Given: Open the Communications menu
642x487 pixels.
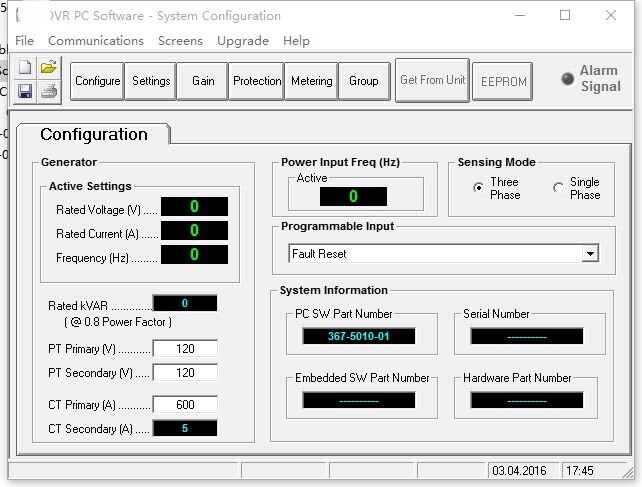Looking at the screenshot, I should 96,41.
